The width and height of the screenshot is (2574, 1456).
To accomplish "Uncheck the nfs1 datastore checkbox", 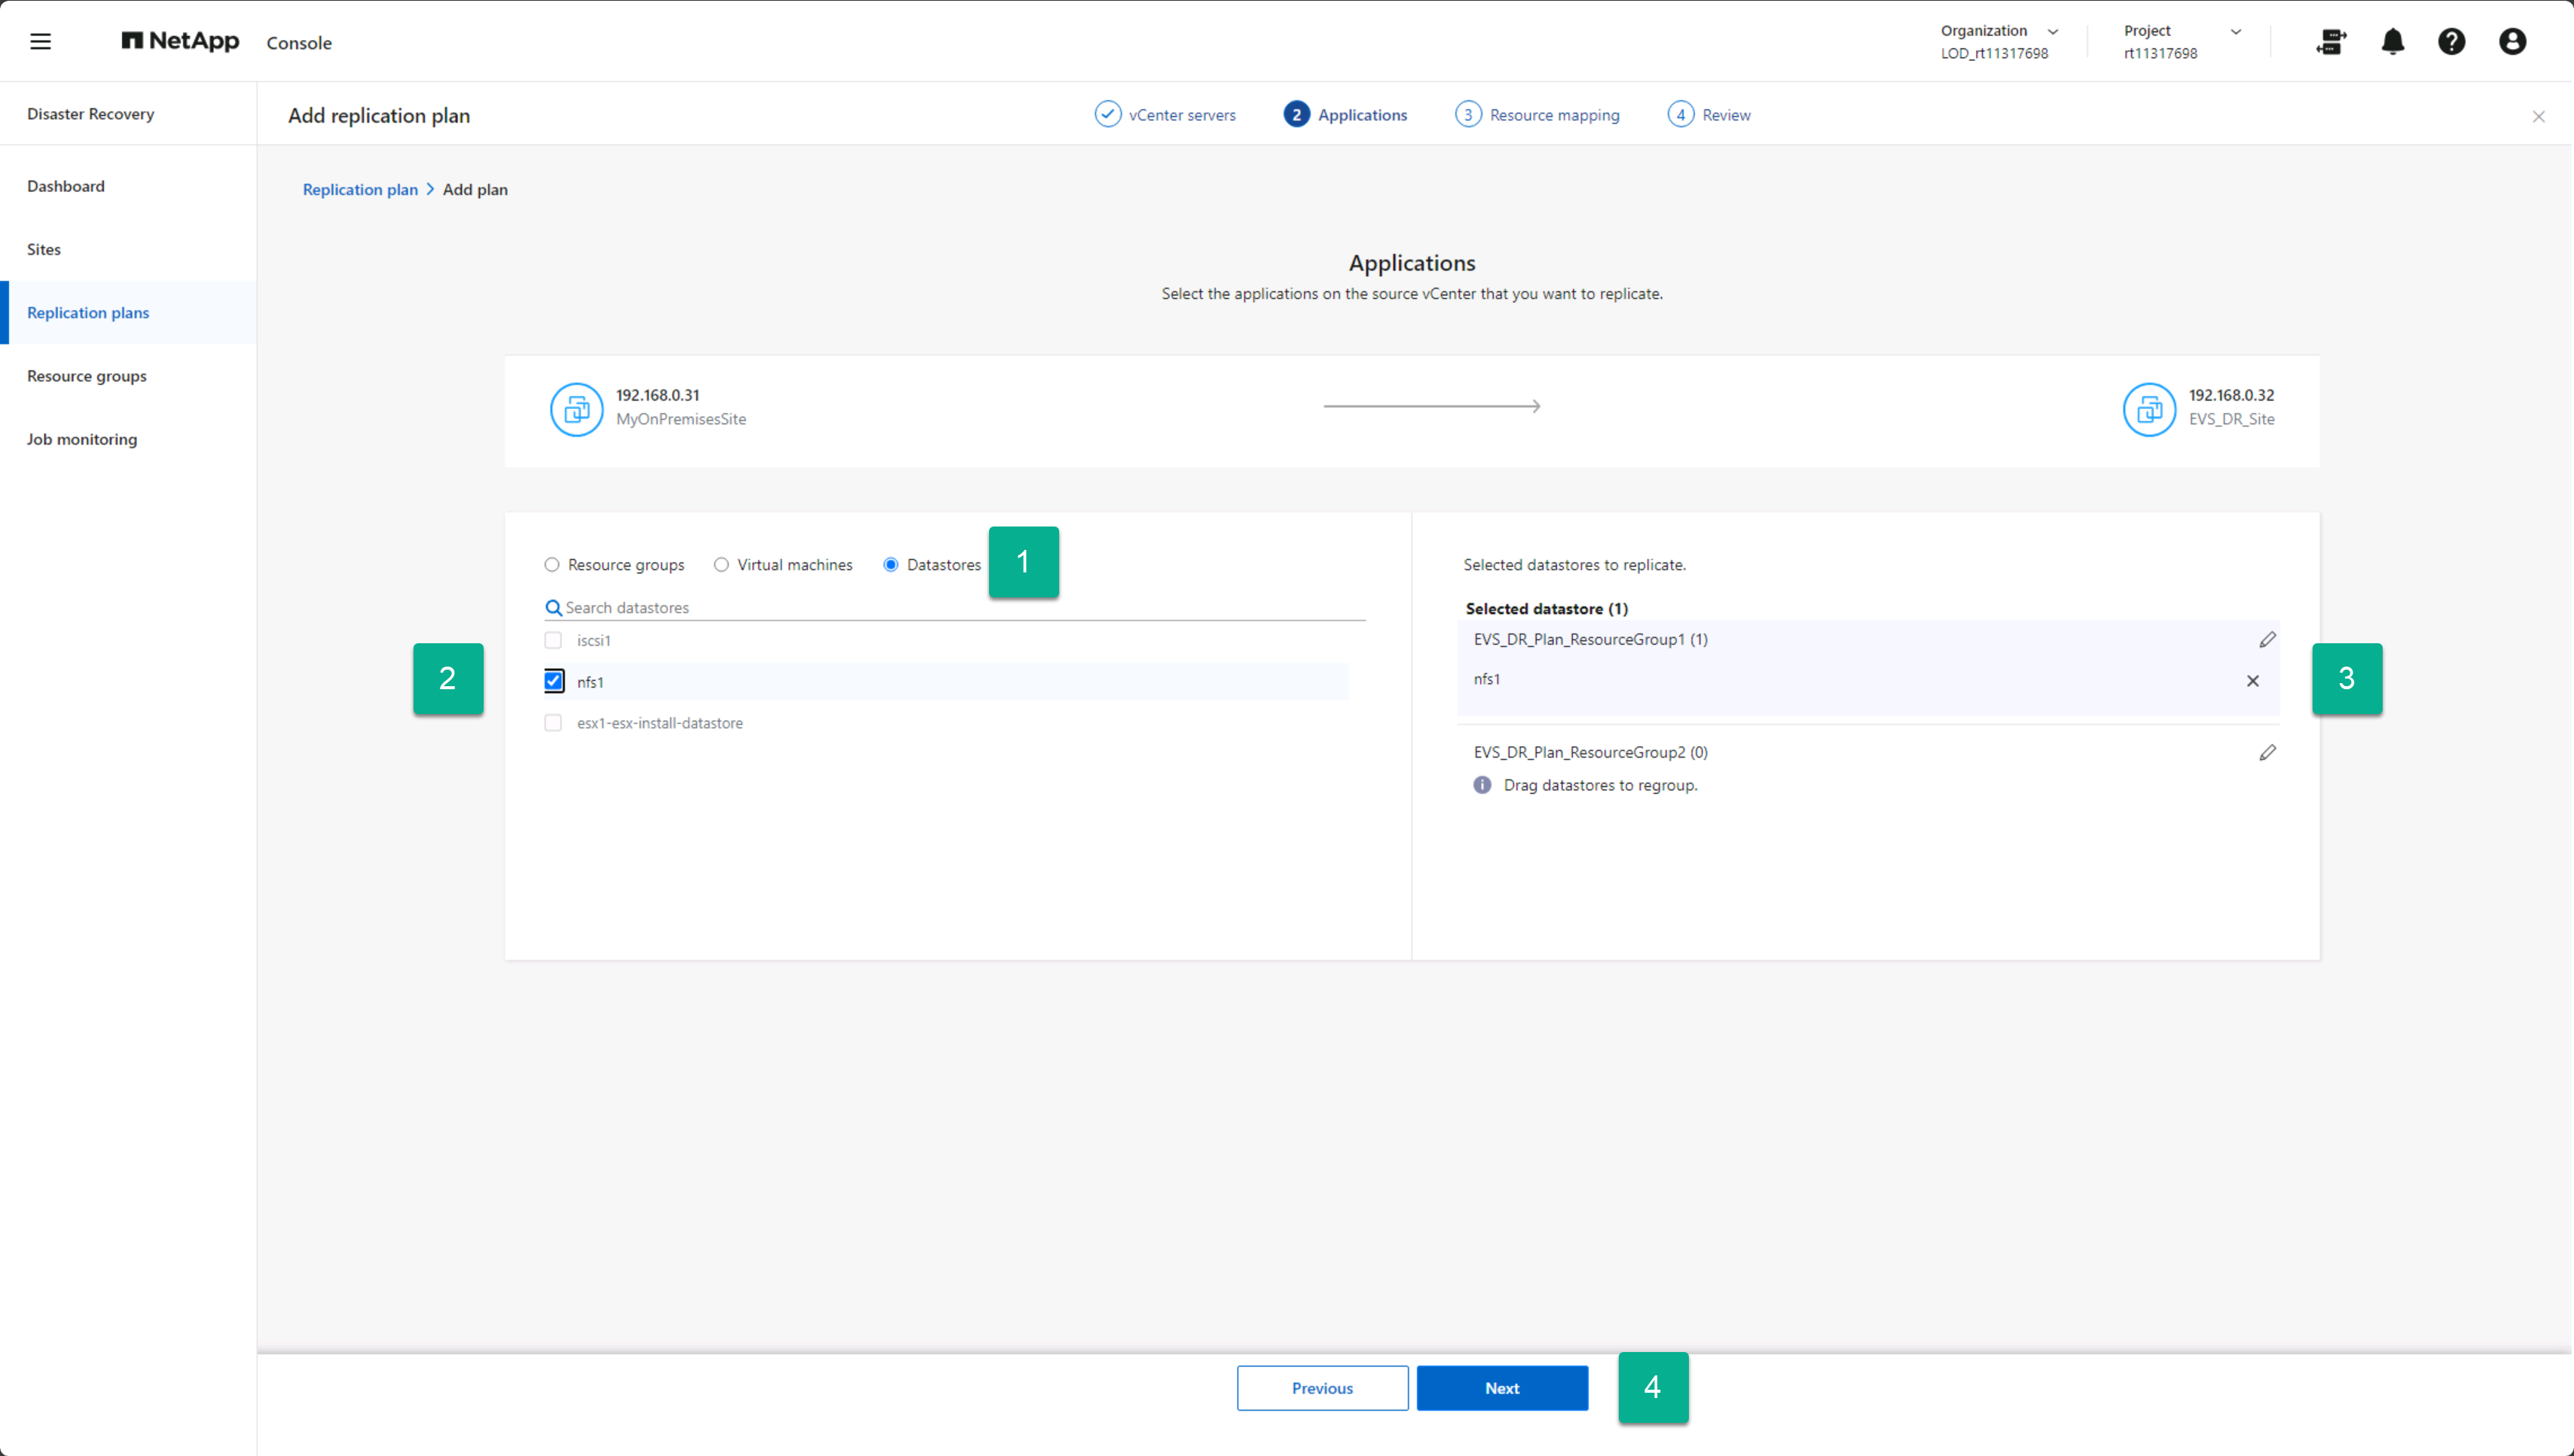I will 553,681.
